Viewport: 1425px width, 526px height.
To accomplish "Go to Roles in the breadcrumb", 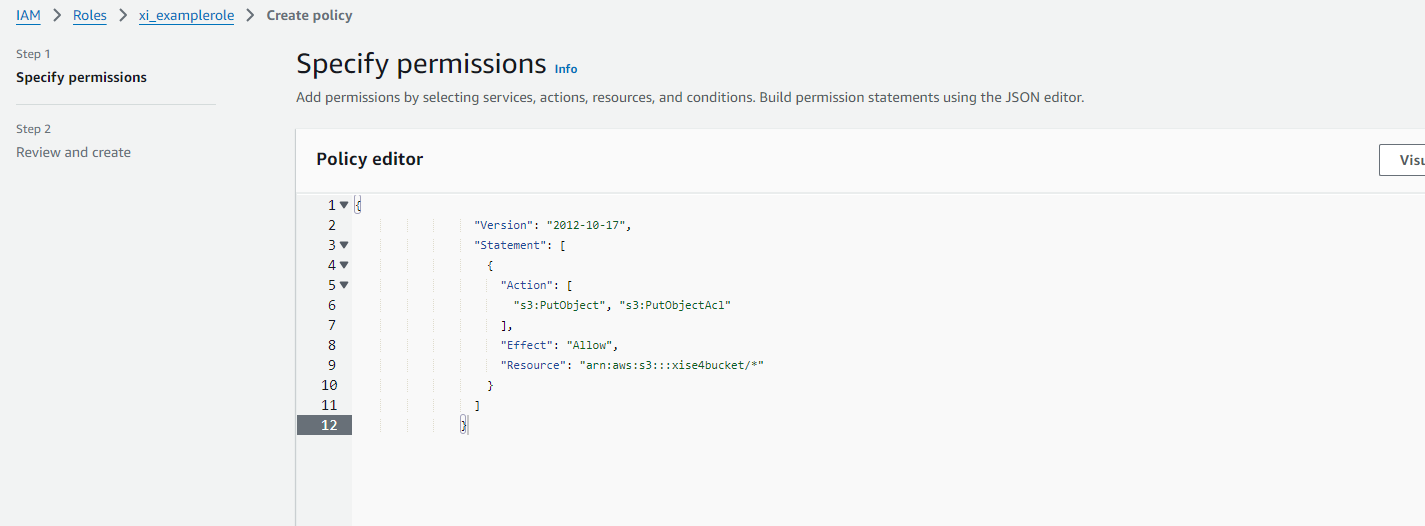I will pos(90,16).
